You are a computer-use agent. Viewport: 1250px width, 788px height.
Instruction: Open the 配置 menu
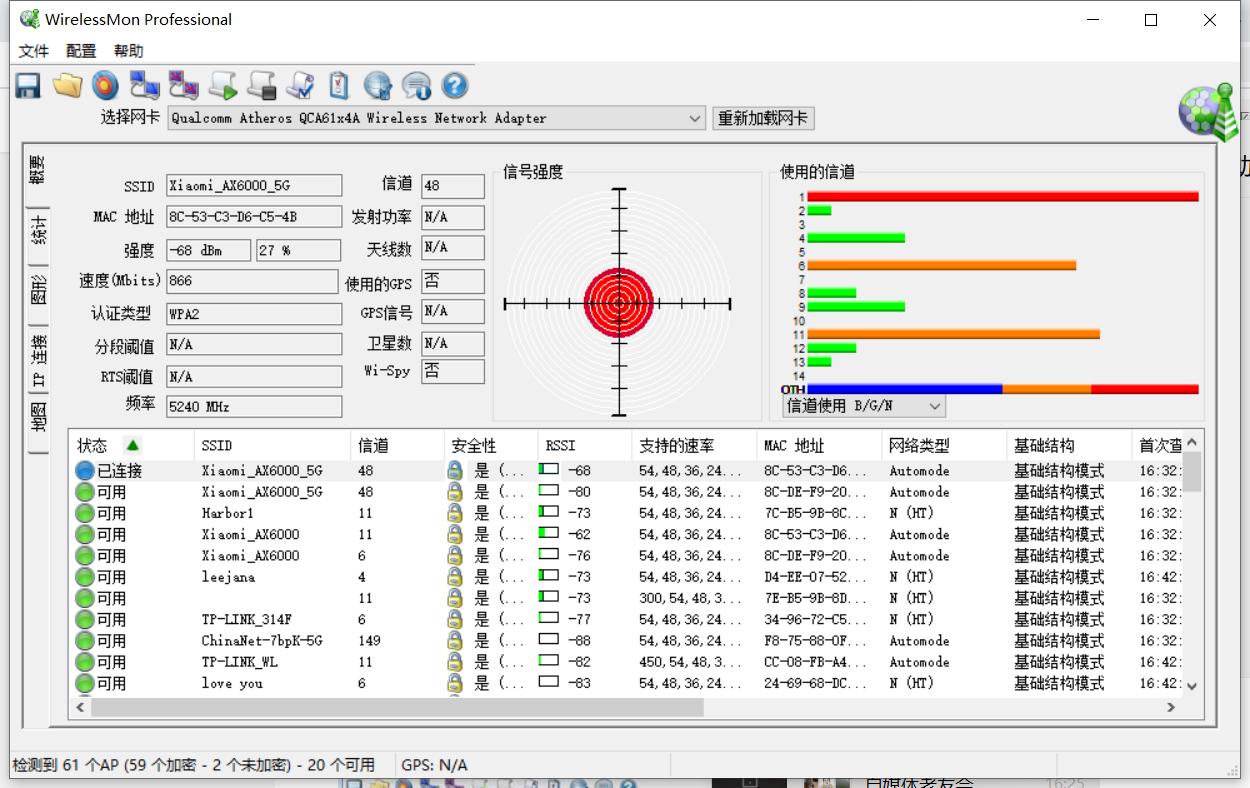[x=81, y=51]
